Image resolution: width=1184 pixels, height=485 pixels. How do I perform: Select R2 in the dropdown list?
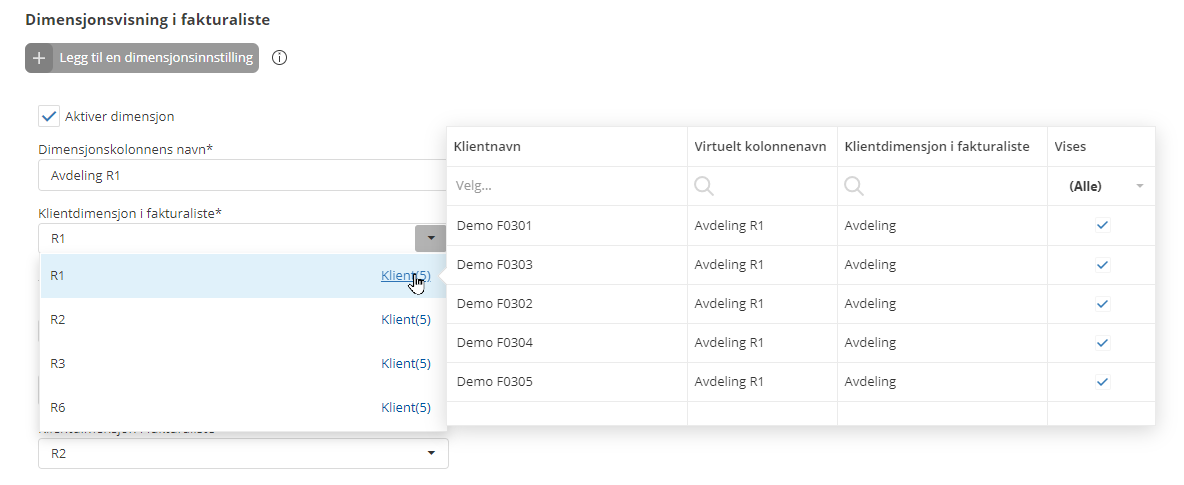[x=58, y=320]
